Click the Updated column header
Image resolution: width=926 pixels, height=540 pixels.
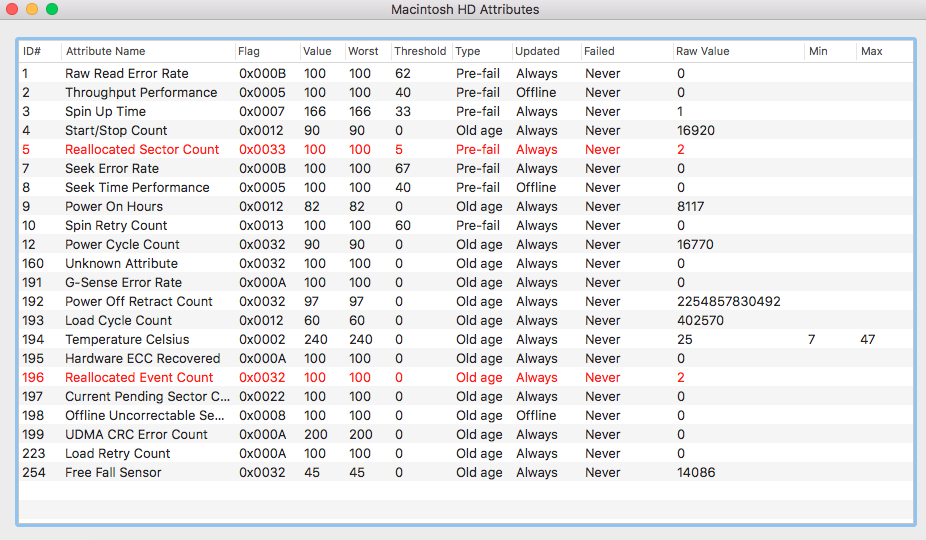[546, 51]
